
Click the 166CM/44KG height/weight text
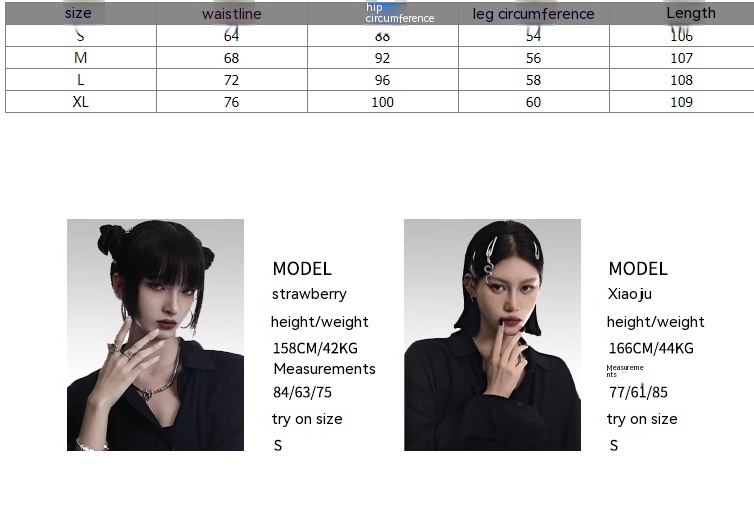click(651, 348)
